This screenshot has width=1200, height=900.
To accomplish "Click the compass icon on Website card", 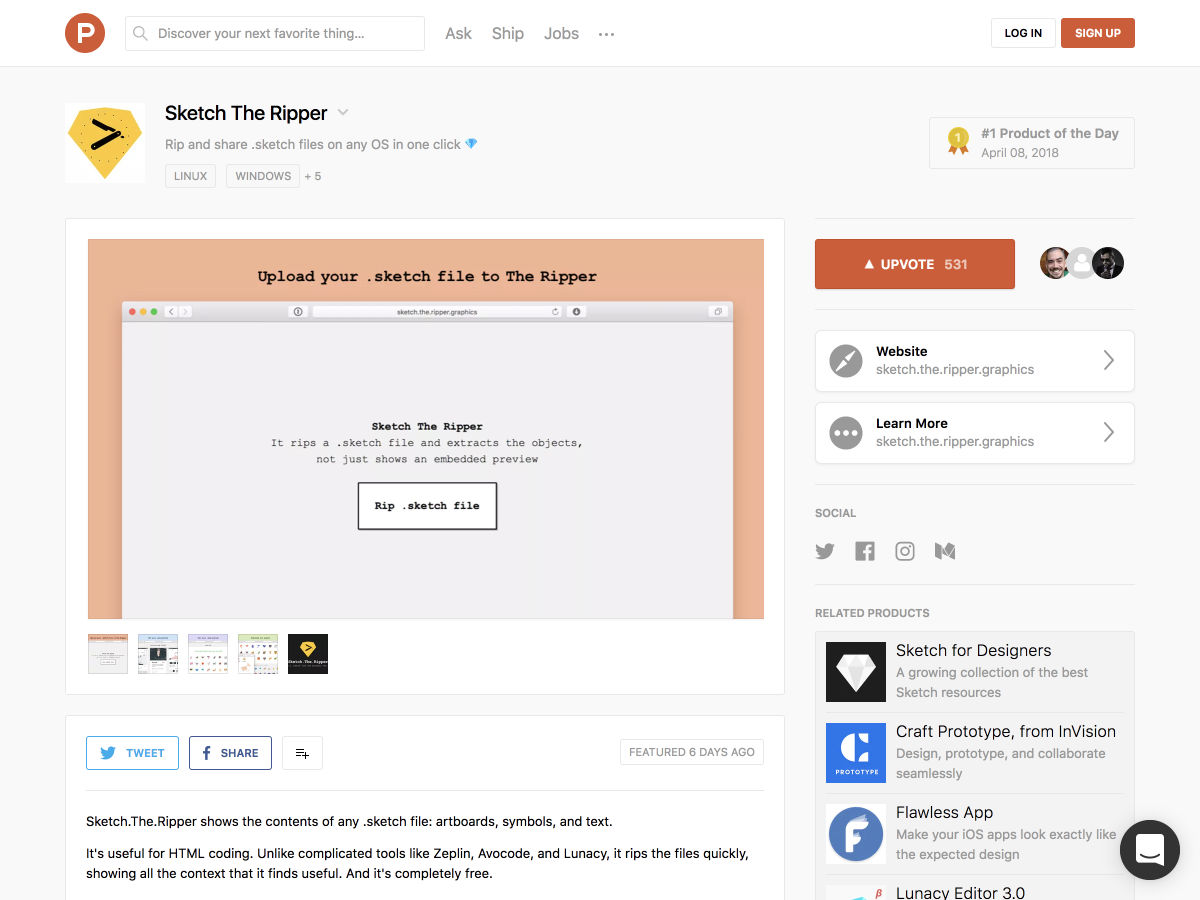I will 846,361.
